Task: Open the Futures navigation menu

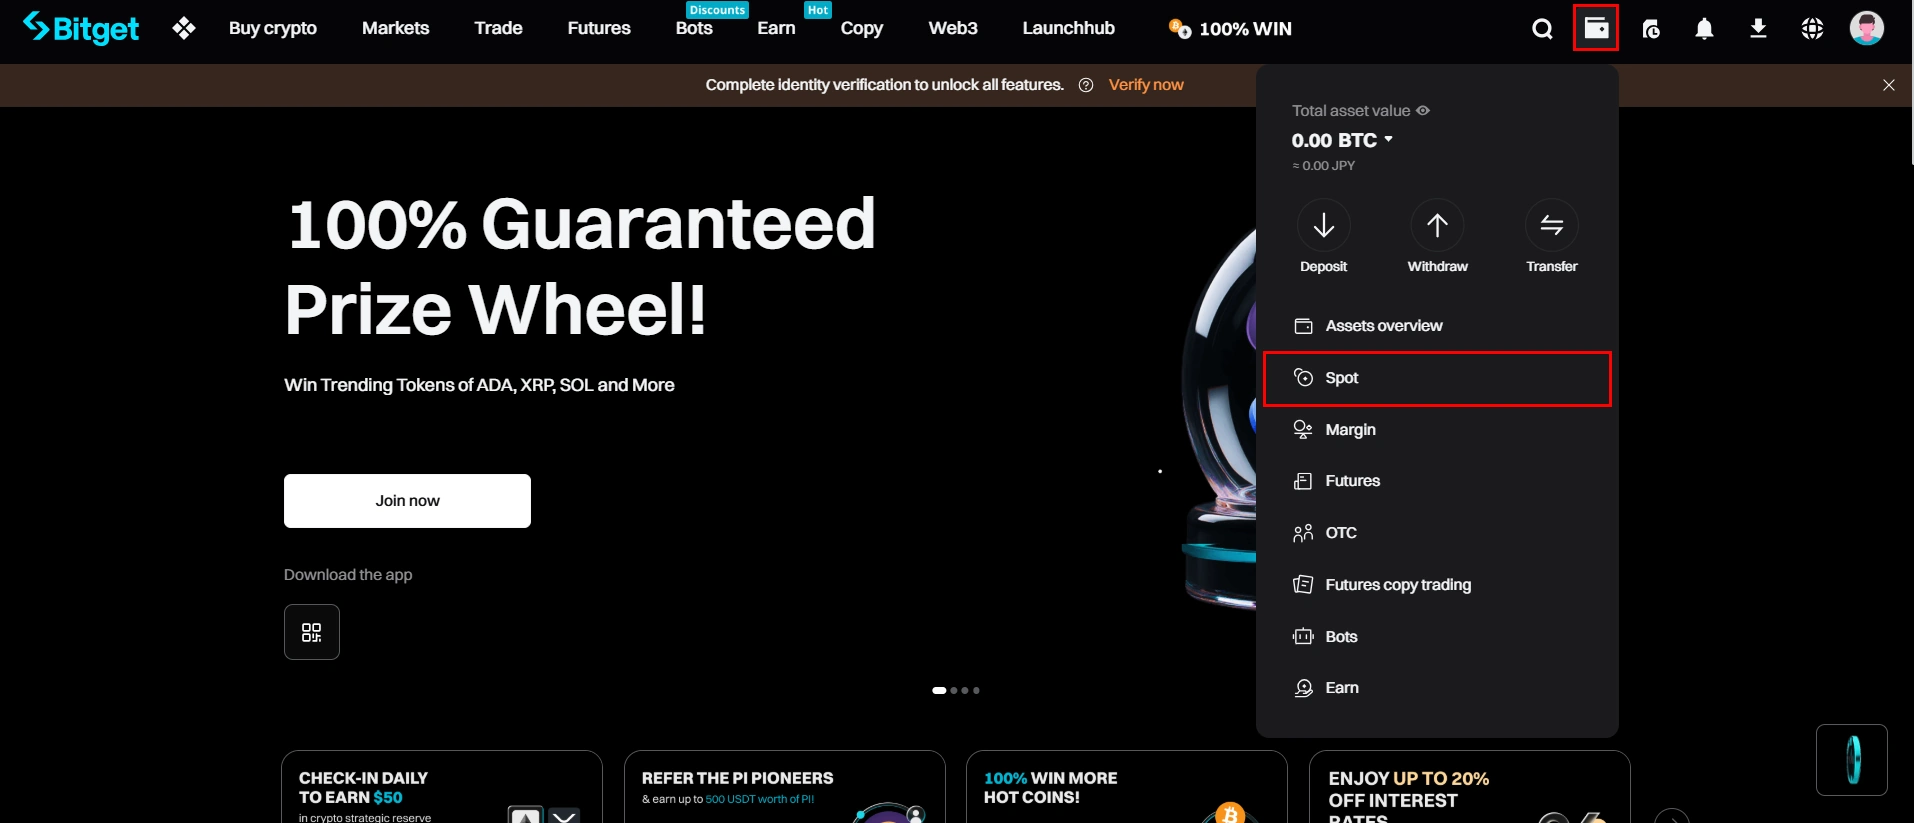Action: [599, 29]
